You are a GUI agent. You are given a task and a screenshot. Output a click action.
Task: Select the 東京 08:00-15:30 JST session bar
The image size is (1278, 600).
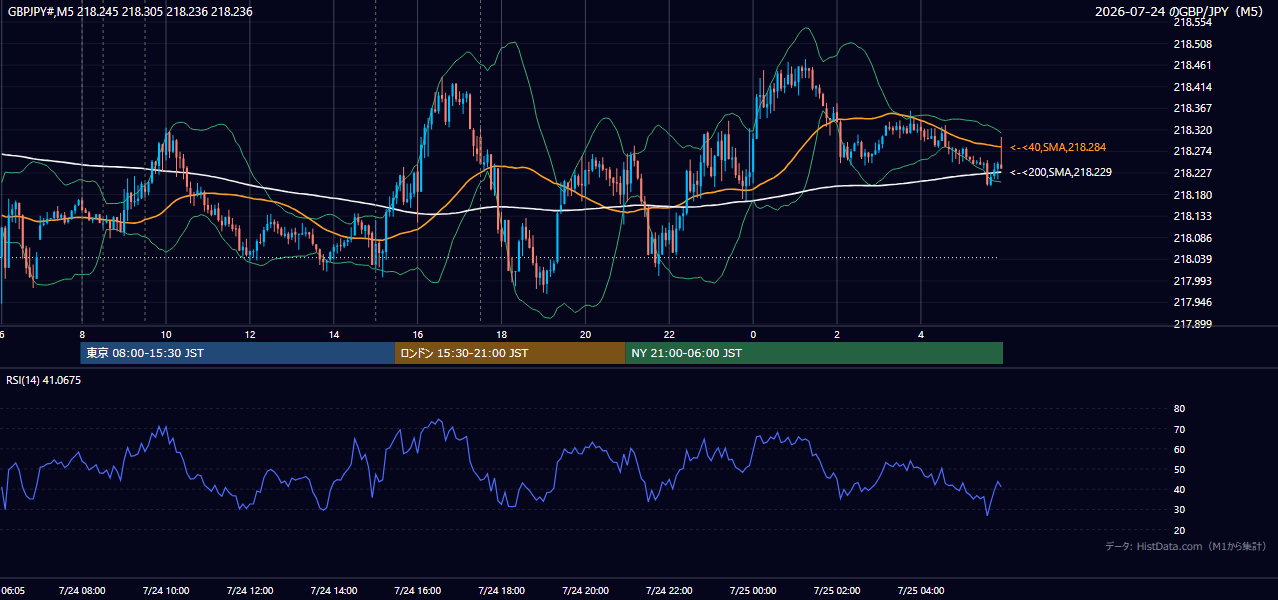click(238, 353)
